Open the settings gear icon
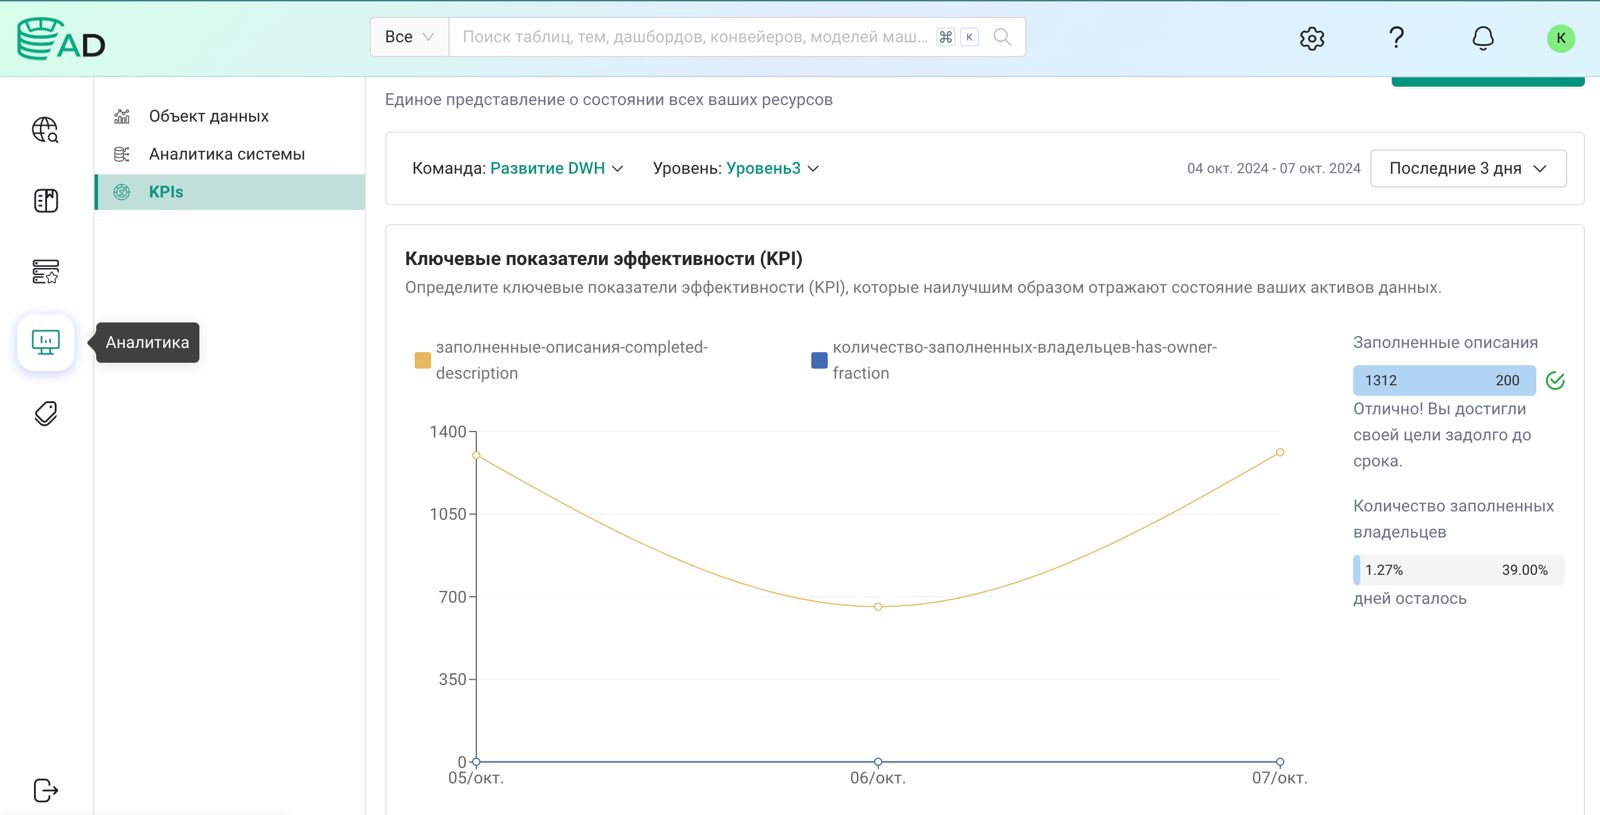1600x815 pixels. click(x=1312, y=38)
